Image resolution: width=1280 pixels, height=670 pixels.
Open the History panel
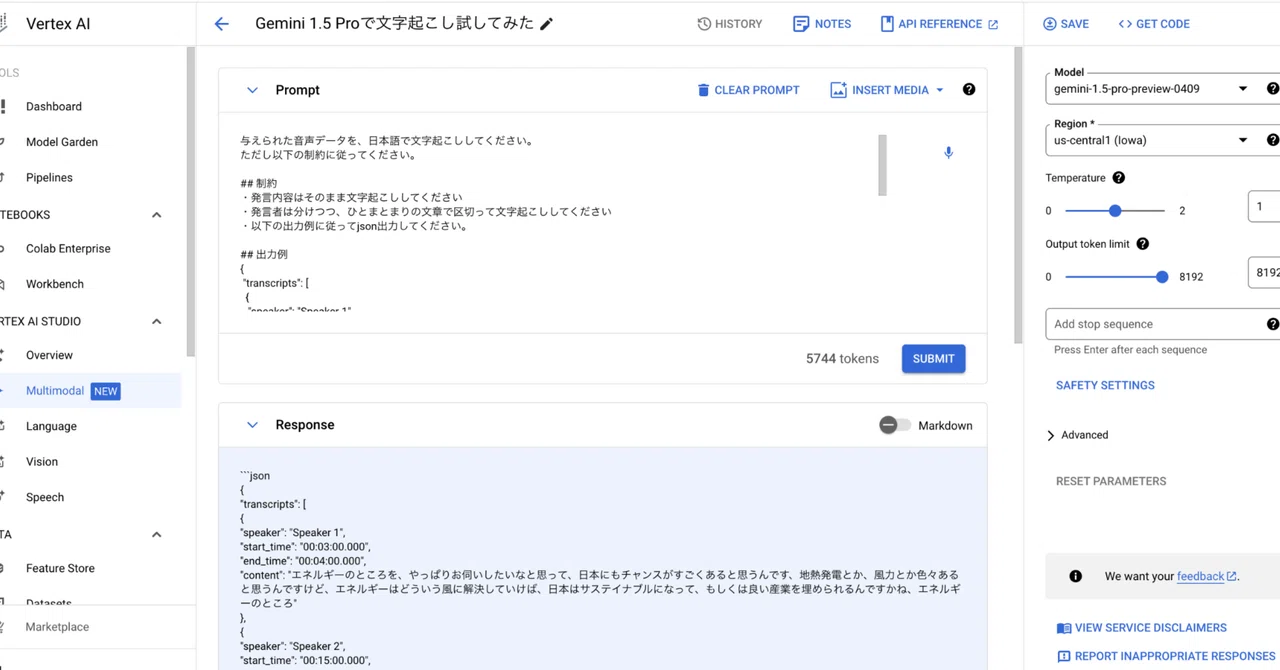[x=730, y=24]
